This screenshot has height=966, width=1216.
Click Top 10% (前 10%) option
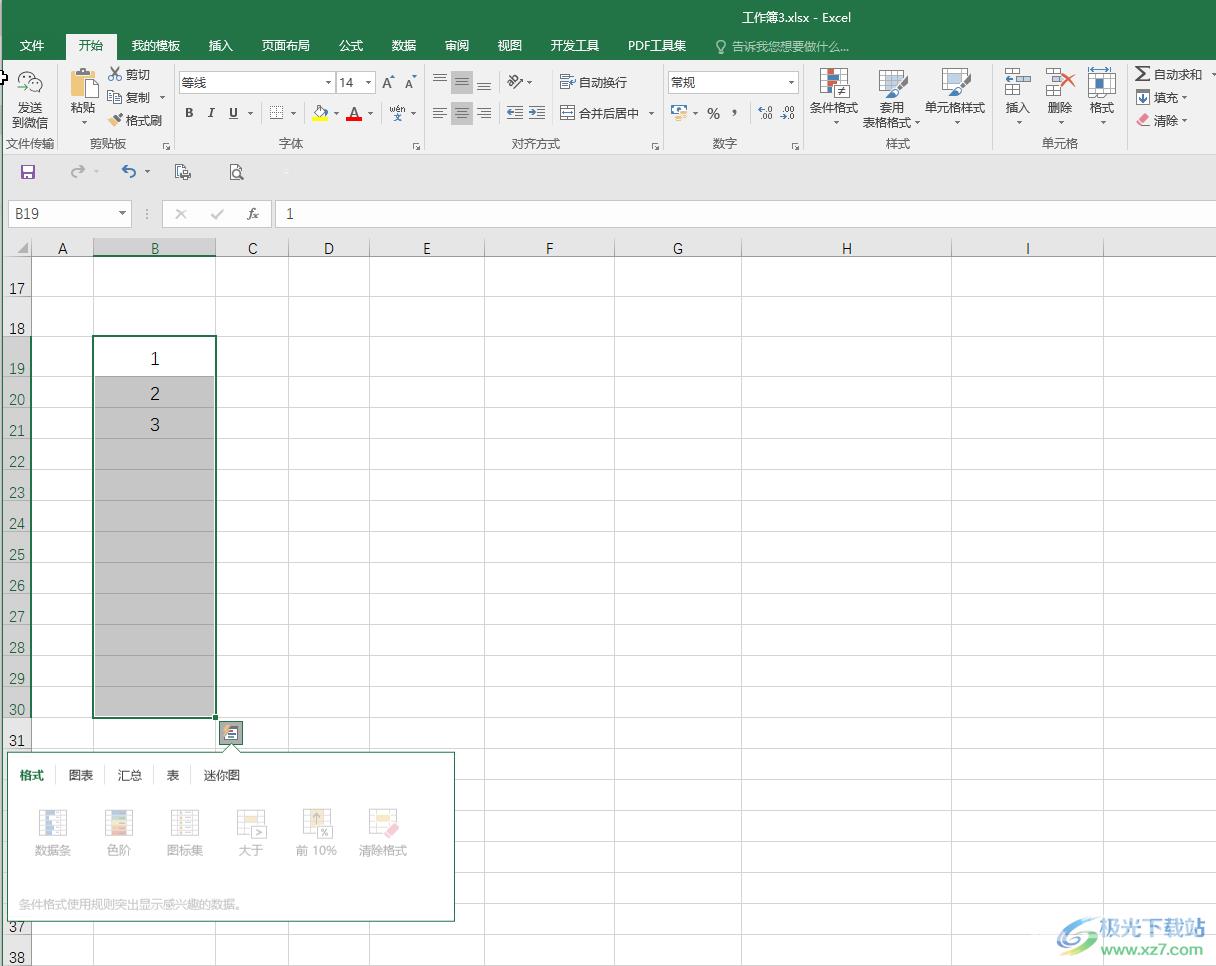(316, 833)
